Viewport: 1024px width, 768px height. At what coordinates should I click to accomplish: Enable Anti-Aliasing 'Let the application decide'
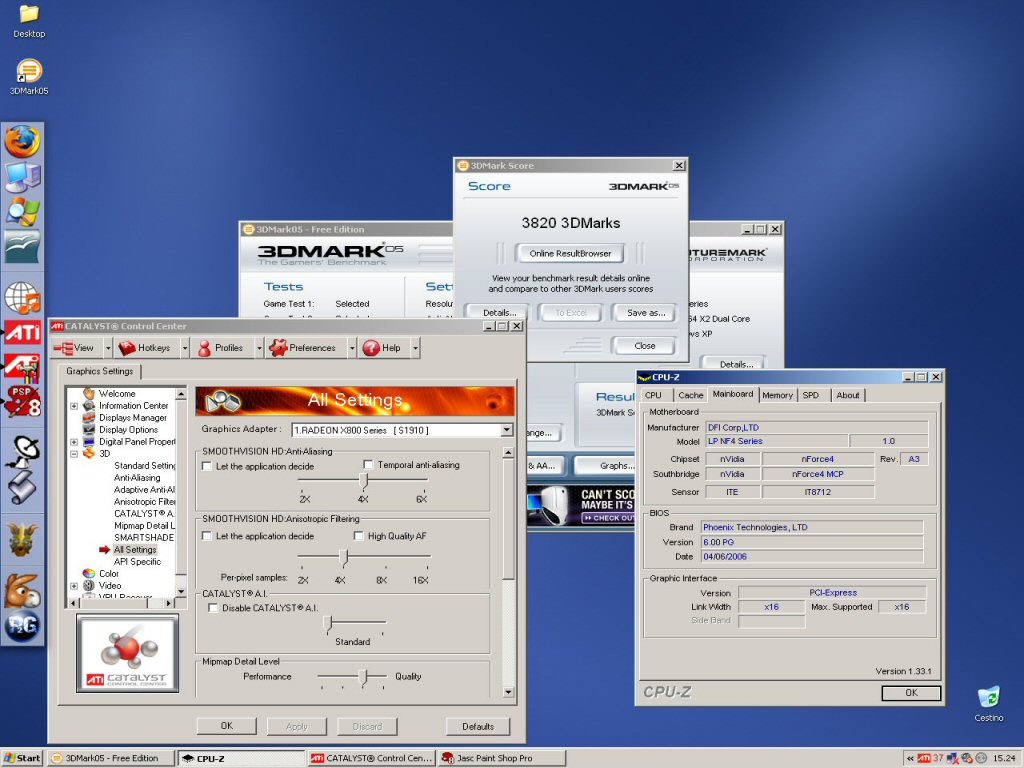point(207,466)
